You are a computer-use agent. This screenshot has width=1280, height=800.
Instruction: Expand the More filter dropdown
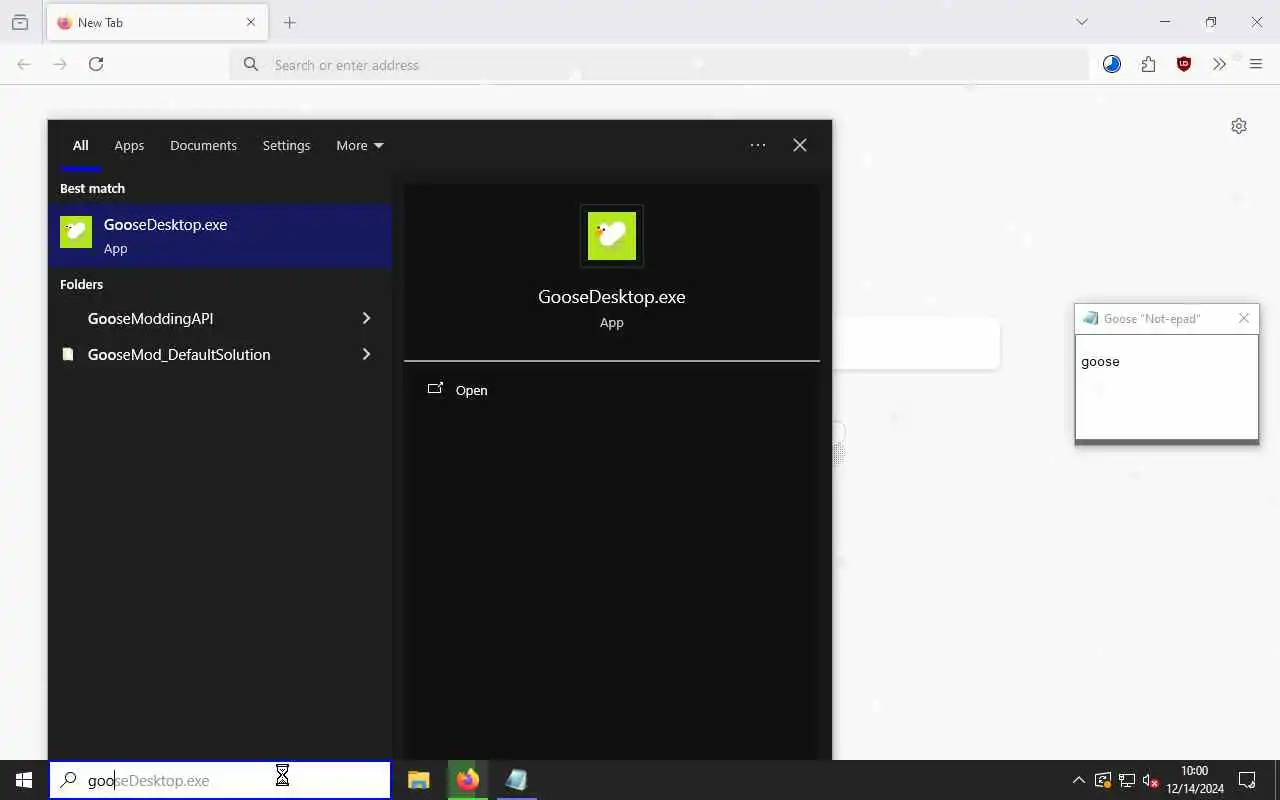(x=360, y=145)
